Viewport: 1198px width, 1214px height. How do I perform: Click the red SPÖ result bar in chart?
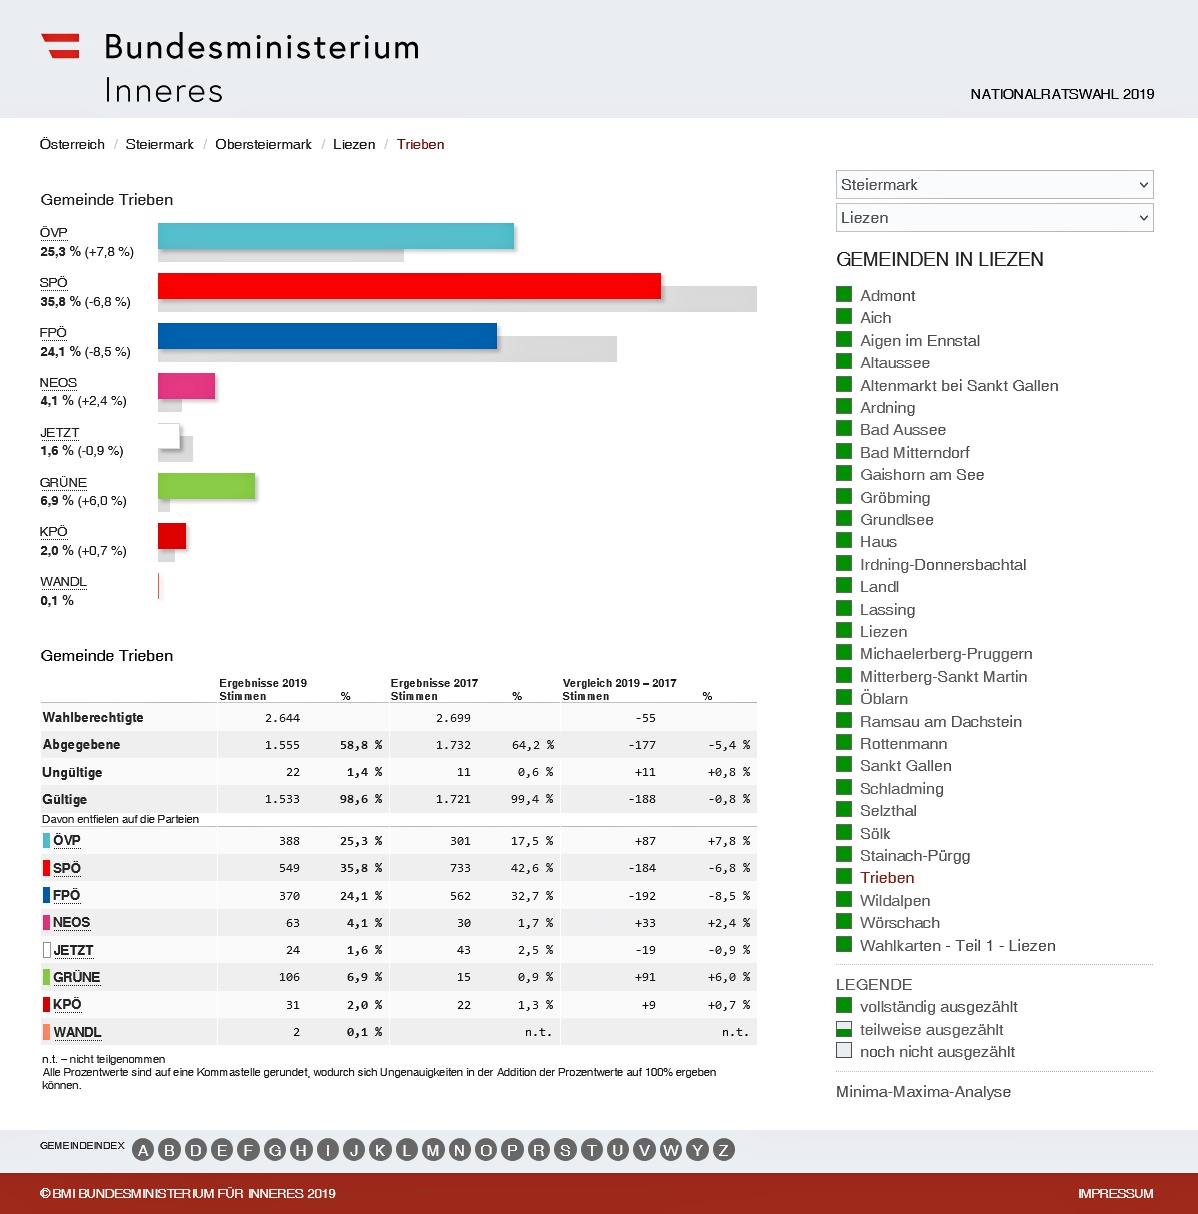coord(409,286)
